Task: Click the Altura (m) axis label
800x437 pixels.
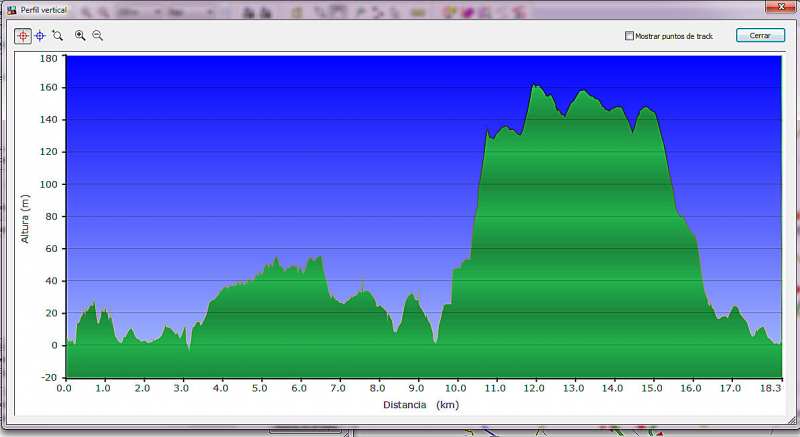Action: point(25,218)
